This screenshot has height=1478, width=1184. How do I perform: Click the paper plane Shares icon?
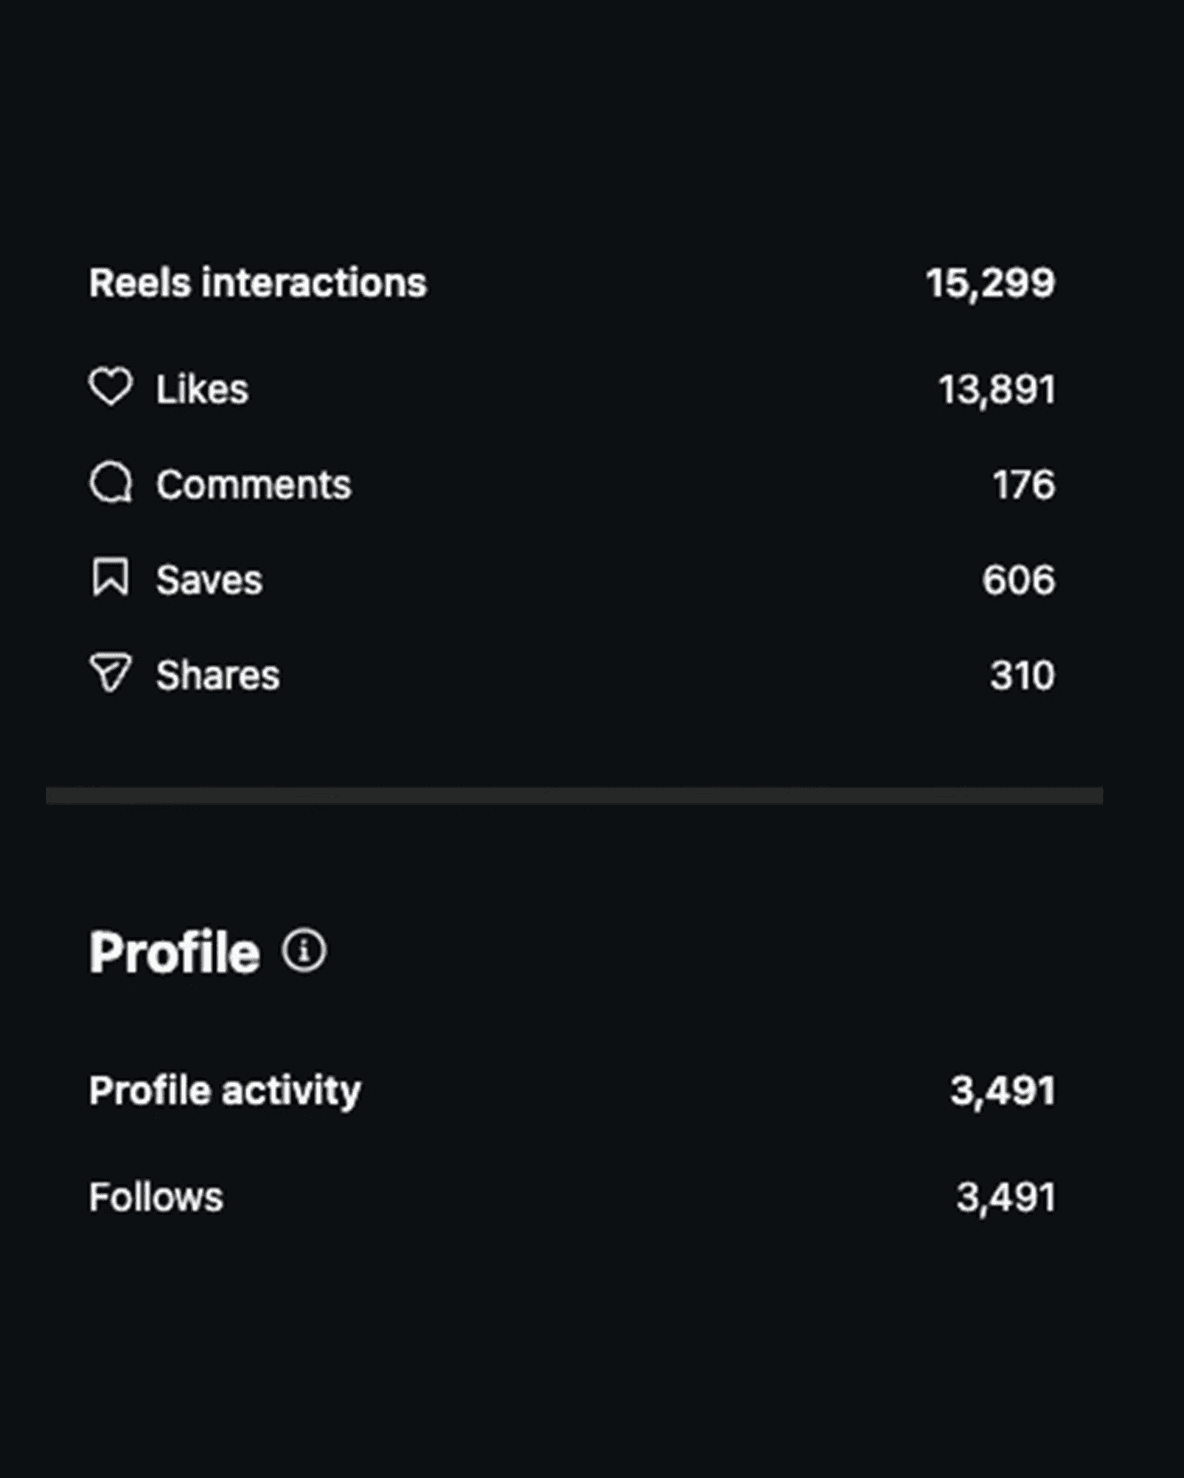tap(110, 673)
